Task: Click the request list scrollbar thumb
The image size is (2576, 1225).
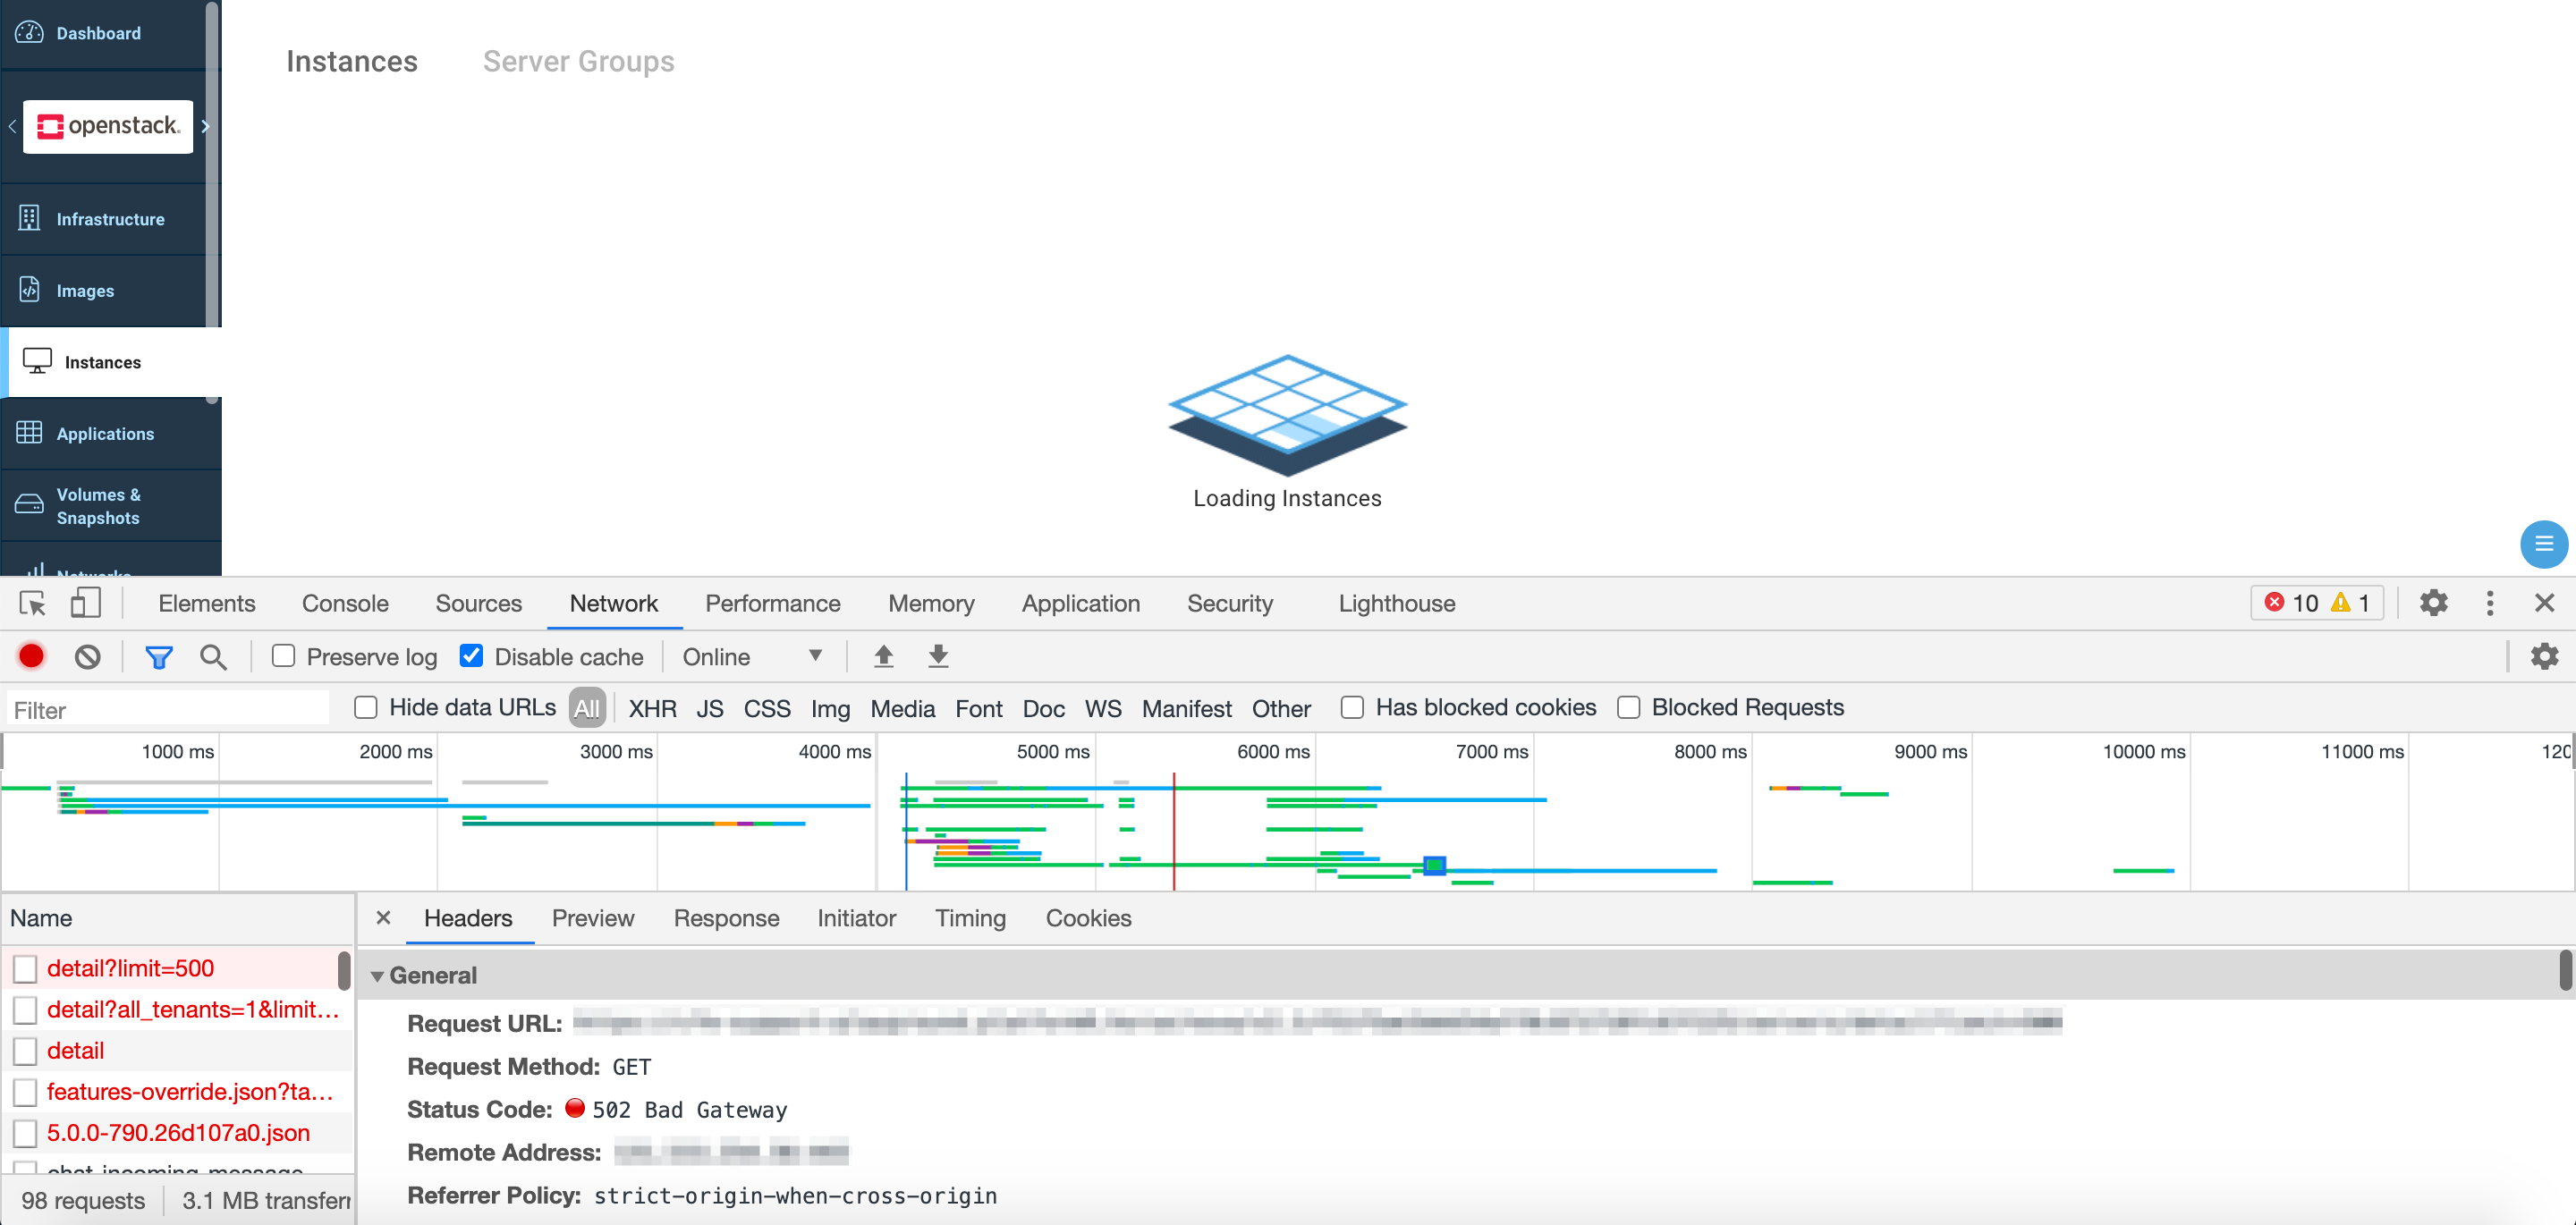Action: pyautogui.click(x=344, y=970)
